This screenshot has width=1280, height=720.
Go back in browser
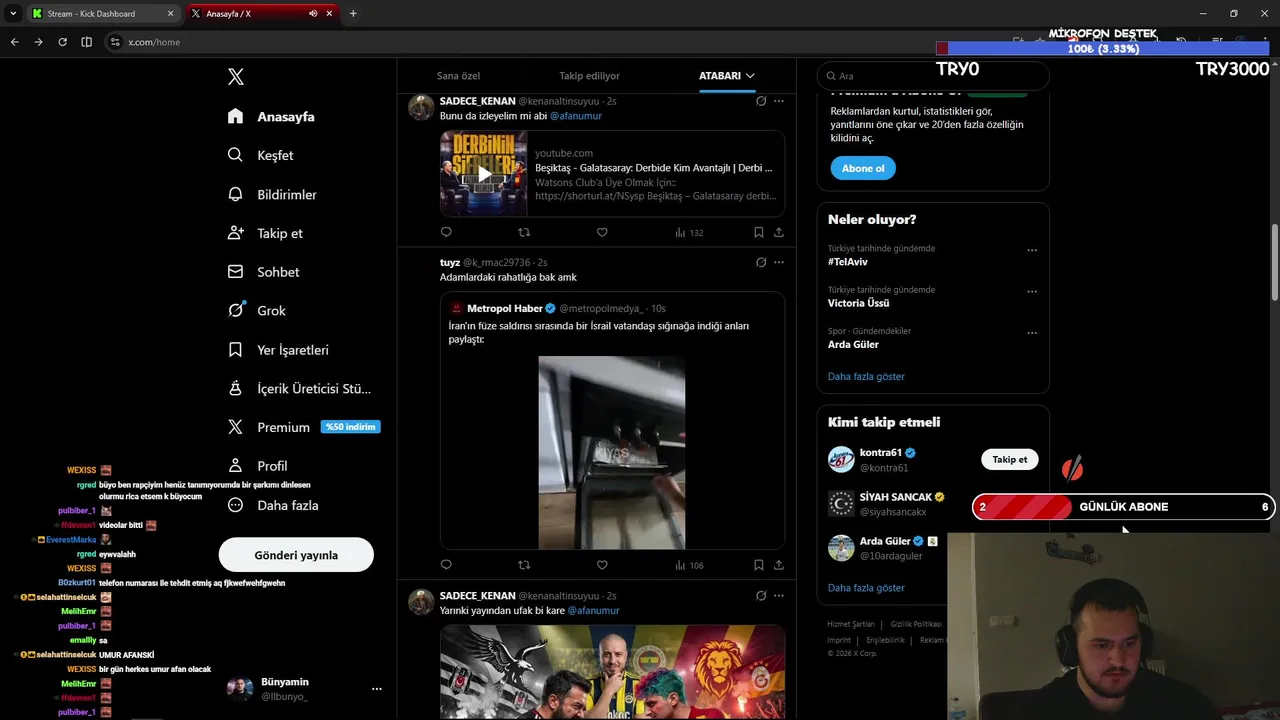[14, 42]
